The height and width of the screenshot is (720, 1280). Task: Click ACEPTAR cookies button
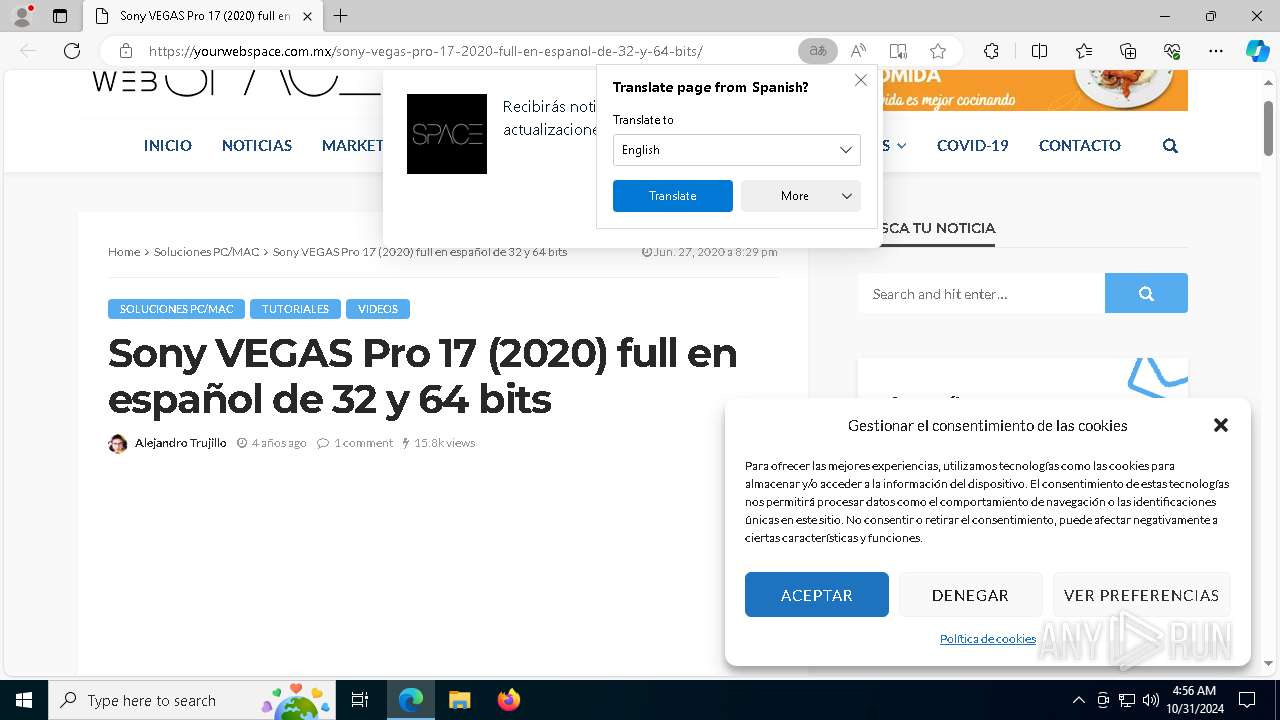[816, 595]
